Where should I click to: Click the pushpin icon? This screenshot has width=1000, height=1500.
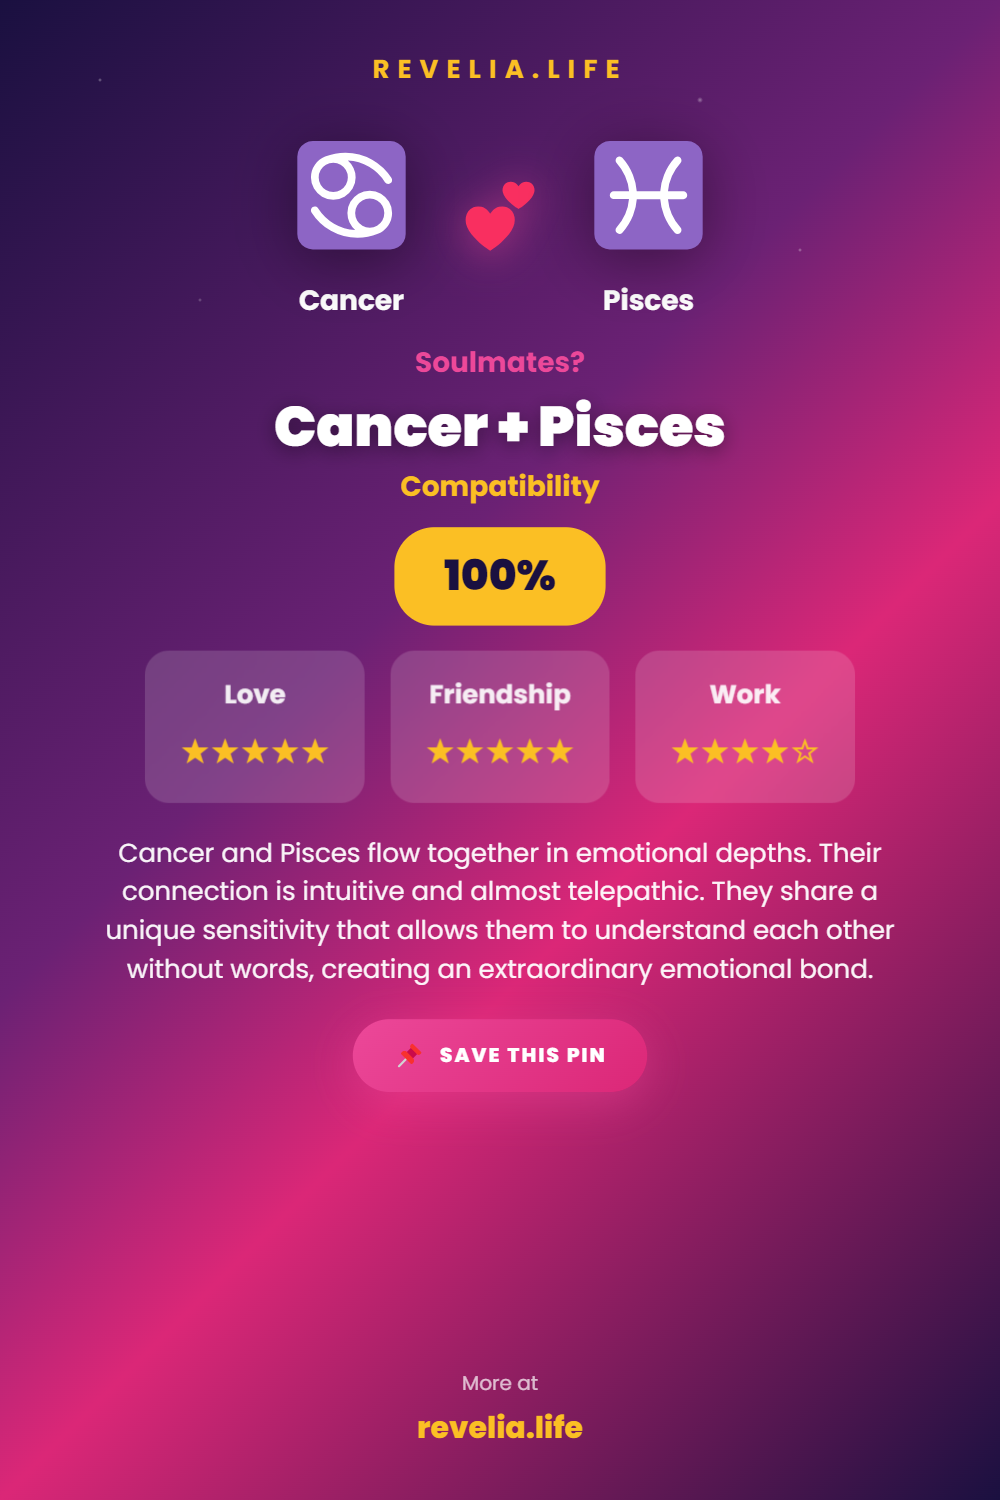(409, 1056)
